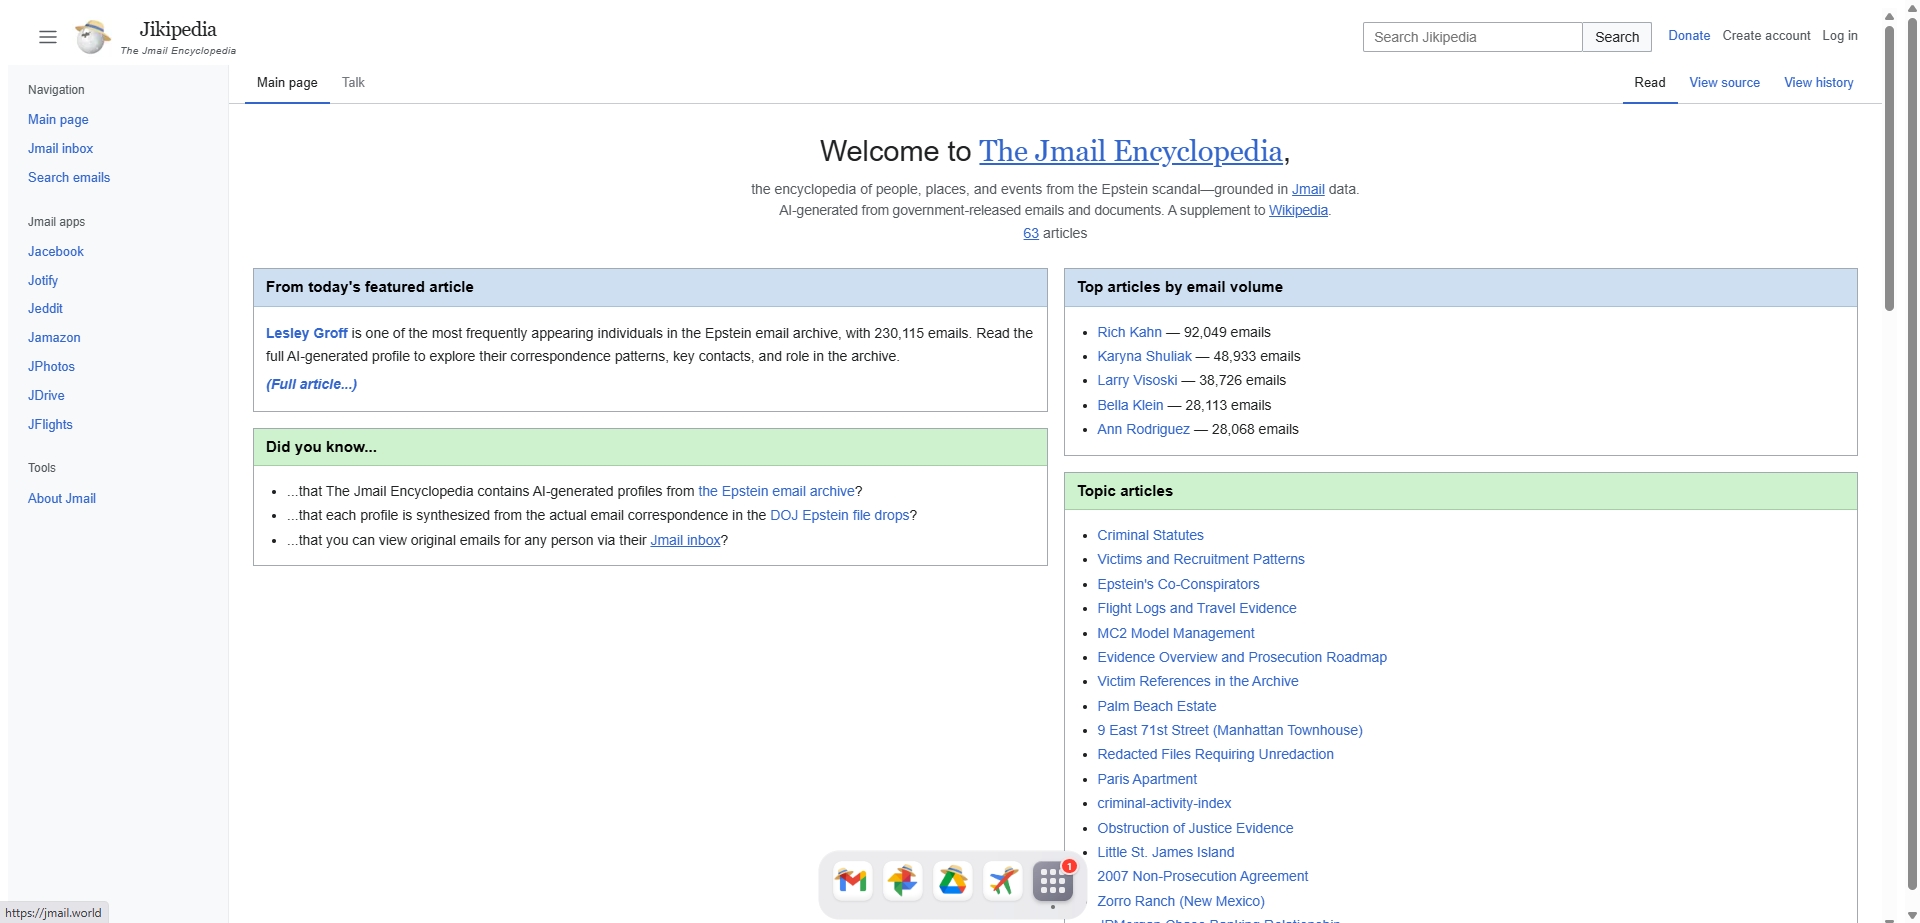Open the 63 articles count link
Image resolution: width=1920 pixels, height=923 pixels.
(1030, 233)
